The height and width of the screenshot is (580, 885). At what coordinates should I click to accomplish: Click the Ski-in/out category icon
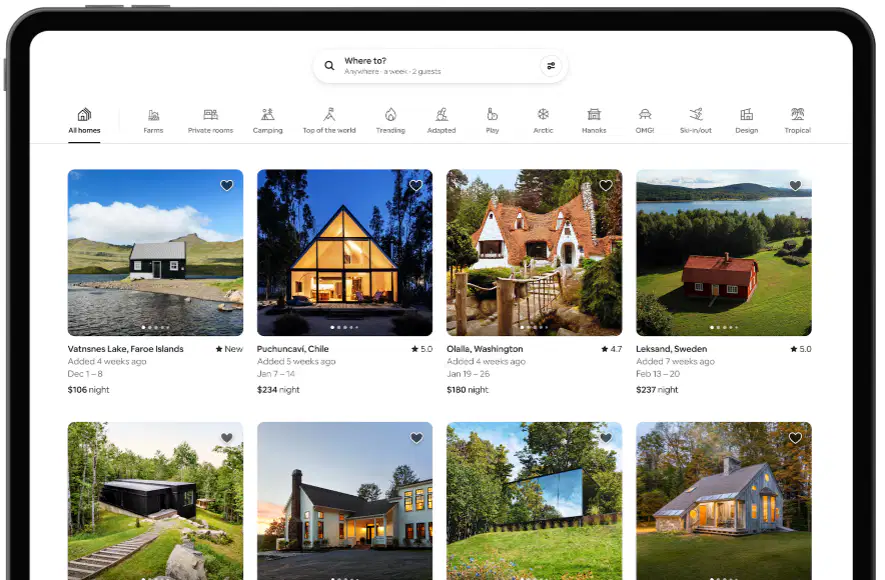(696, 115)
